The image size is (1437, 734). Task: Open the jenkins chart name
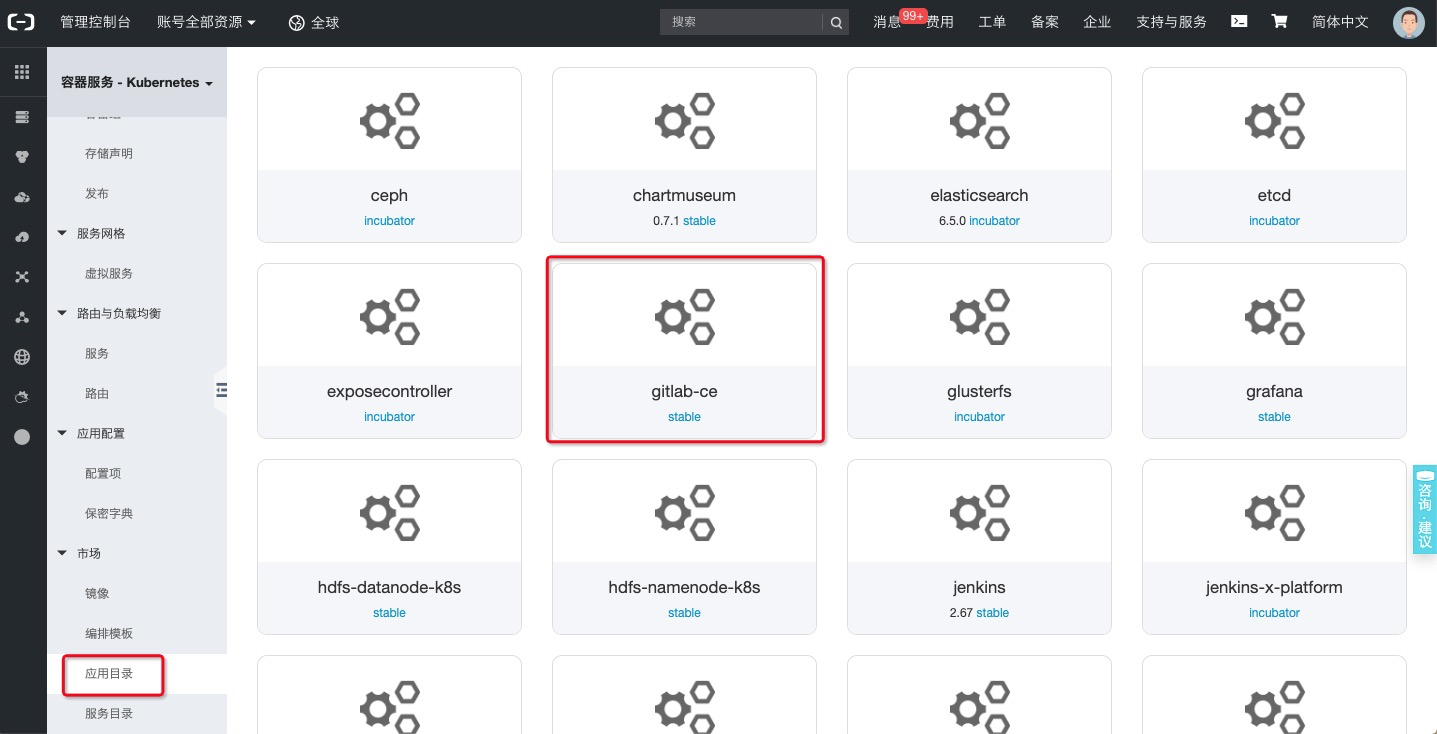(979, 587)
